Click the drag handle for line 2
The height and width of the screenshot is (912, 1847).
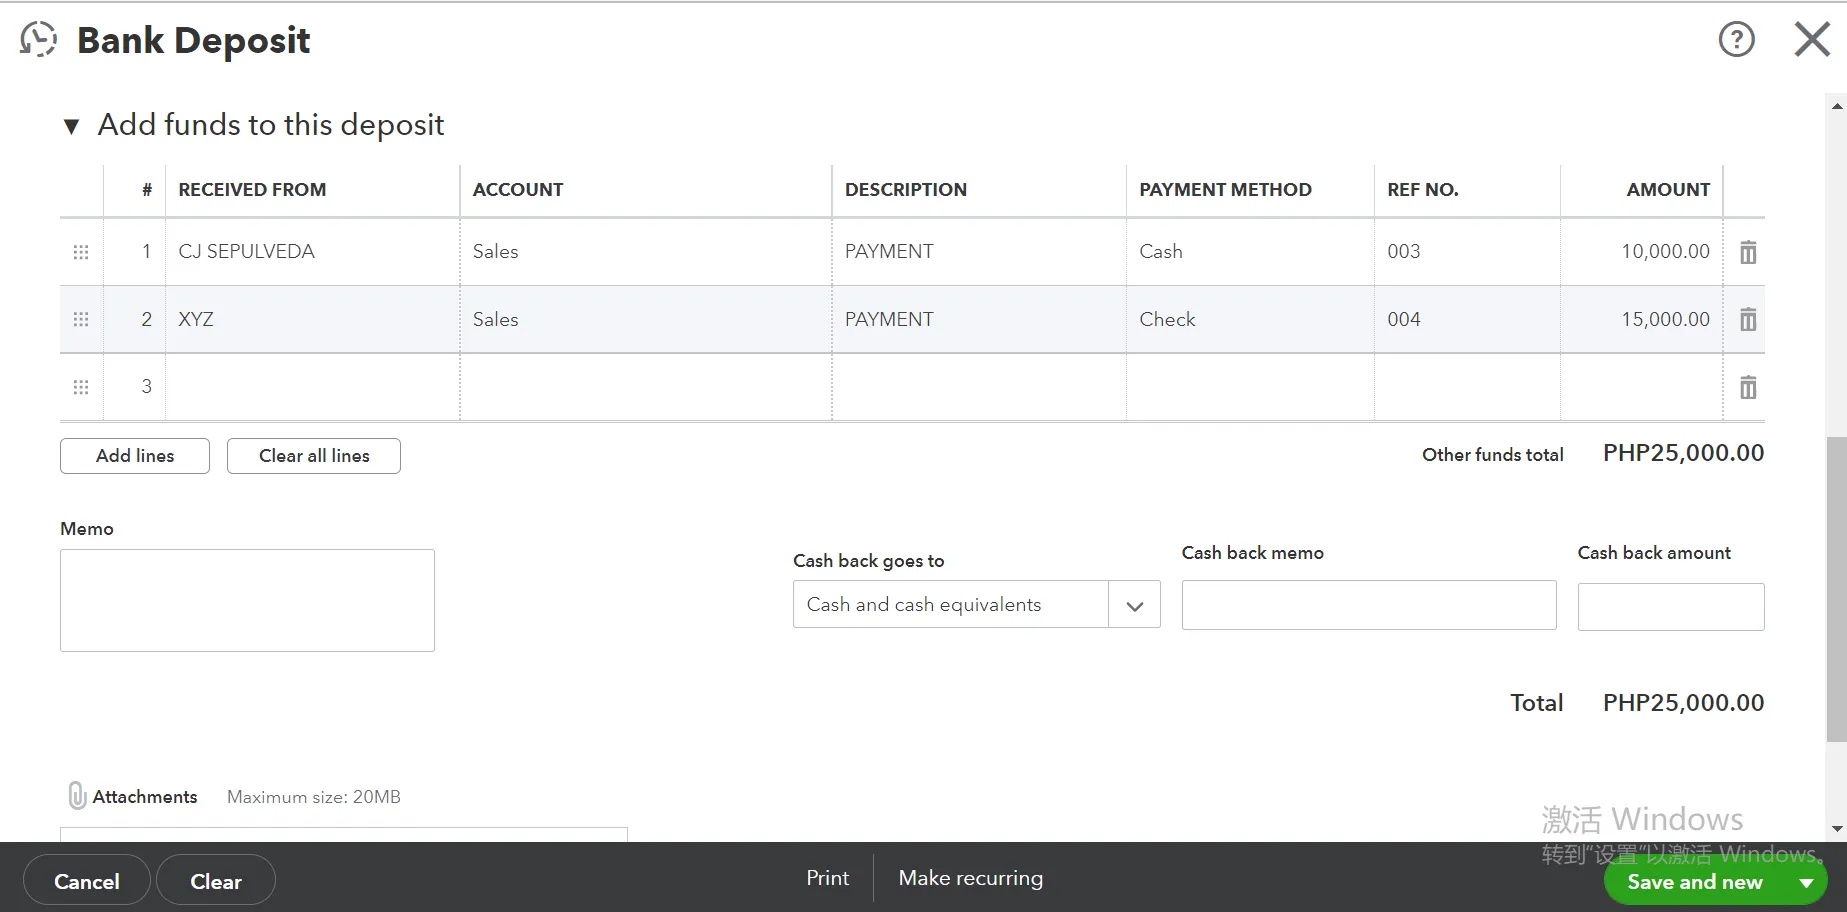coord(81,320)
